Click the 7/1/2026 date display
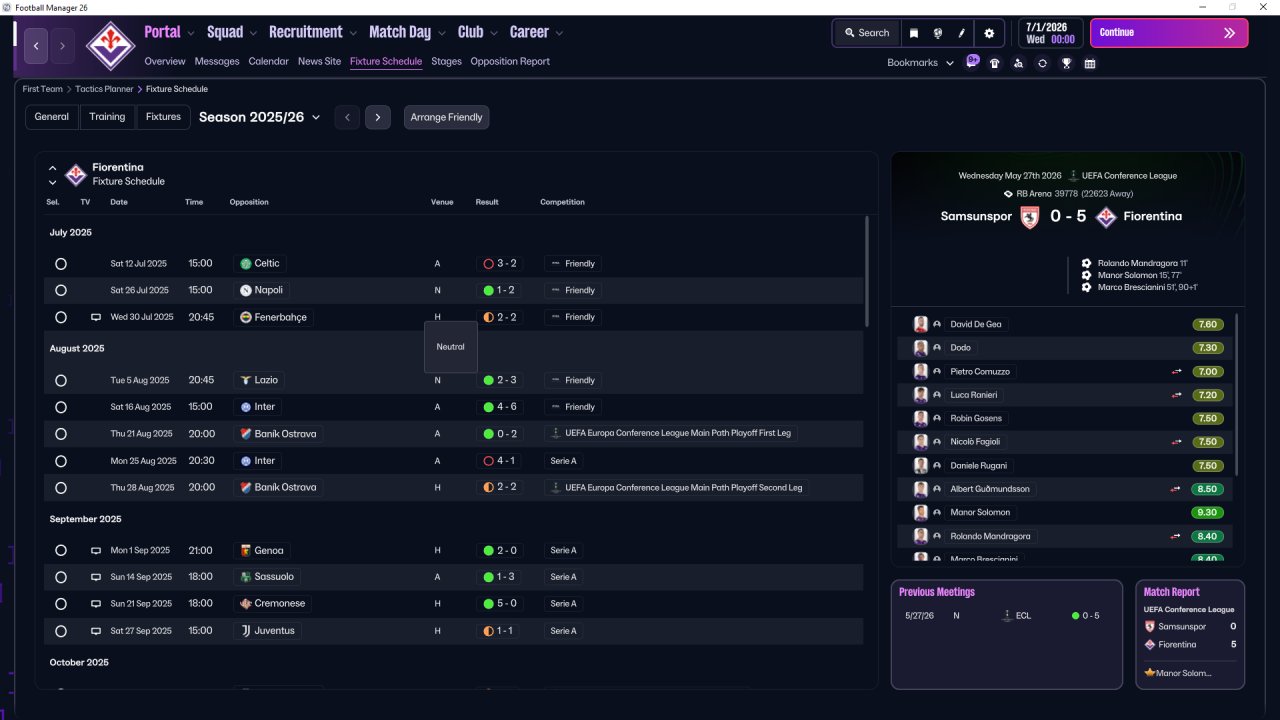Screen dimensions: 1280x720 [1050, 33]
